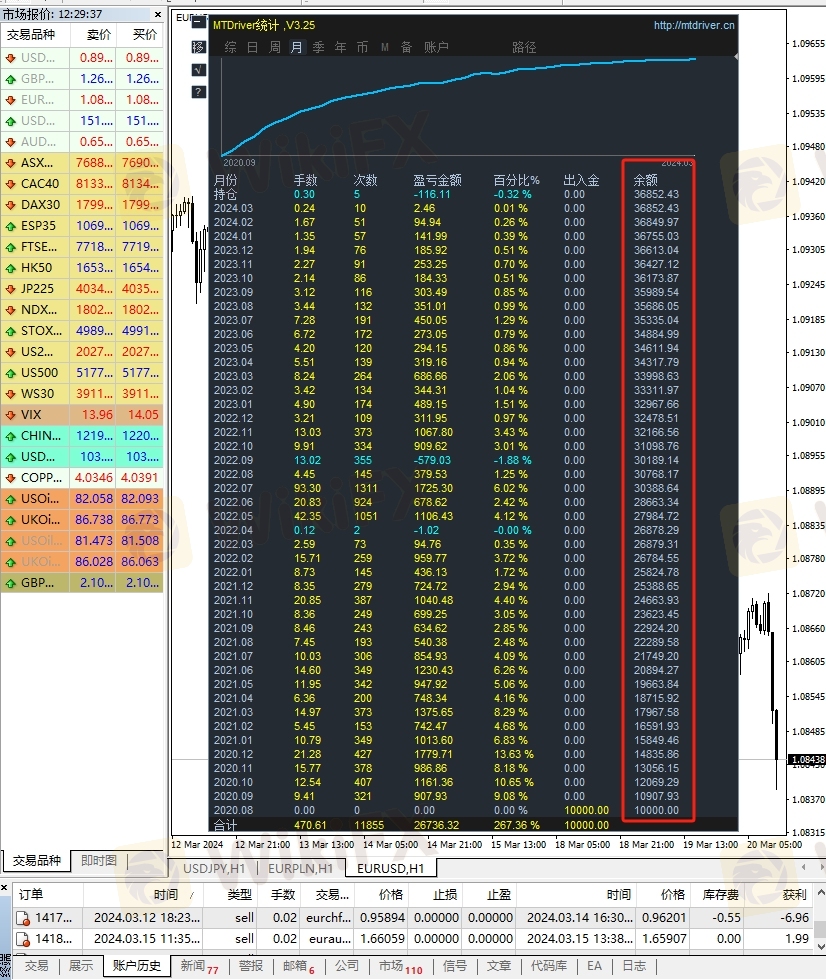Select the 综 summary tab
This screenshot has height=980, width=826.
231,48
